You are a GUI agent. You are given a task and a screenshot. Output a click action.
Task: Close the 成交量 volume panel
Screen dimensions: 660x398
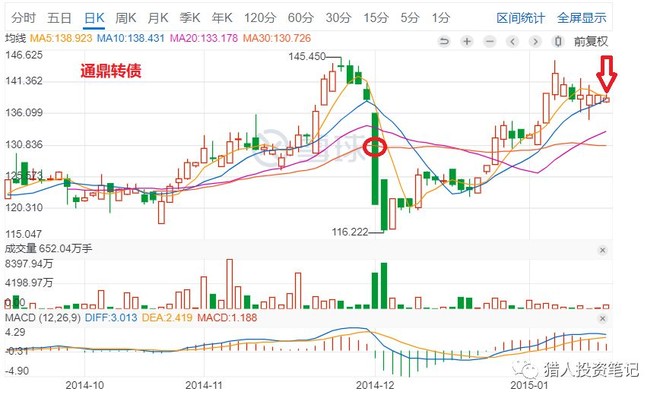tap(602, 250)
